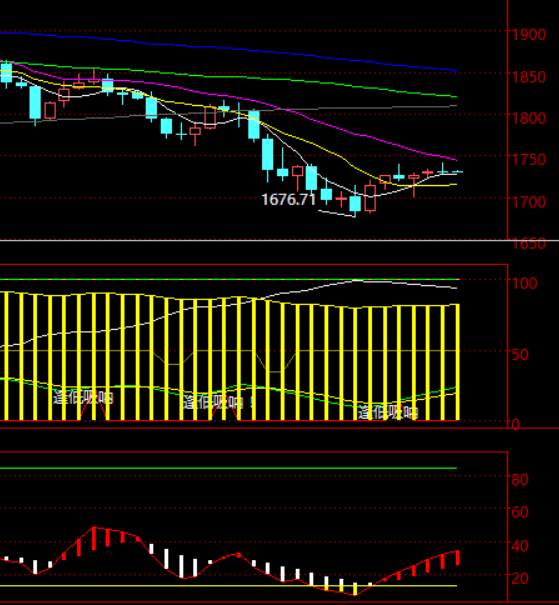Click the 1650 price axis label
Image resolution: width=559 pixels, height=605 pixels.
tap(529, 244)
